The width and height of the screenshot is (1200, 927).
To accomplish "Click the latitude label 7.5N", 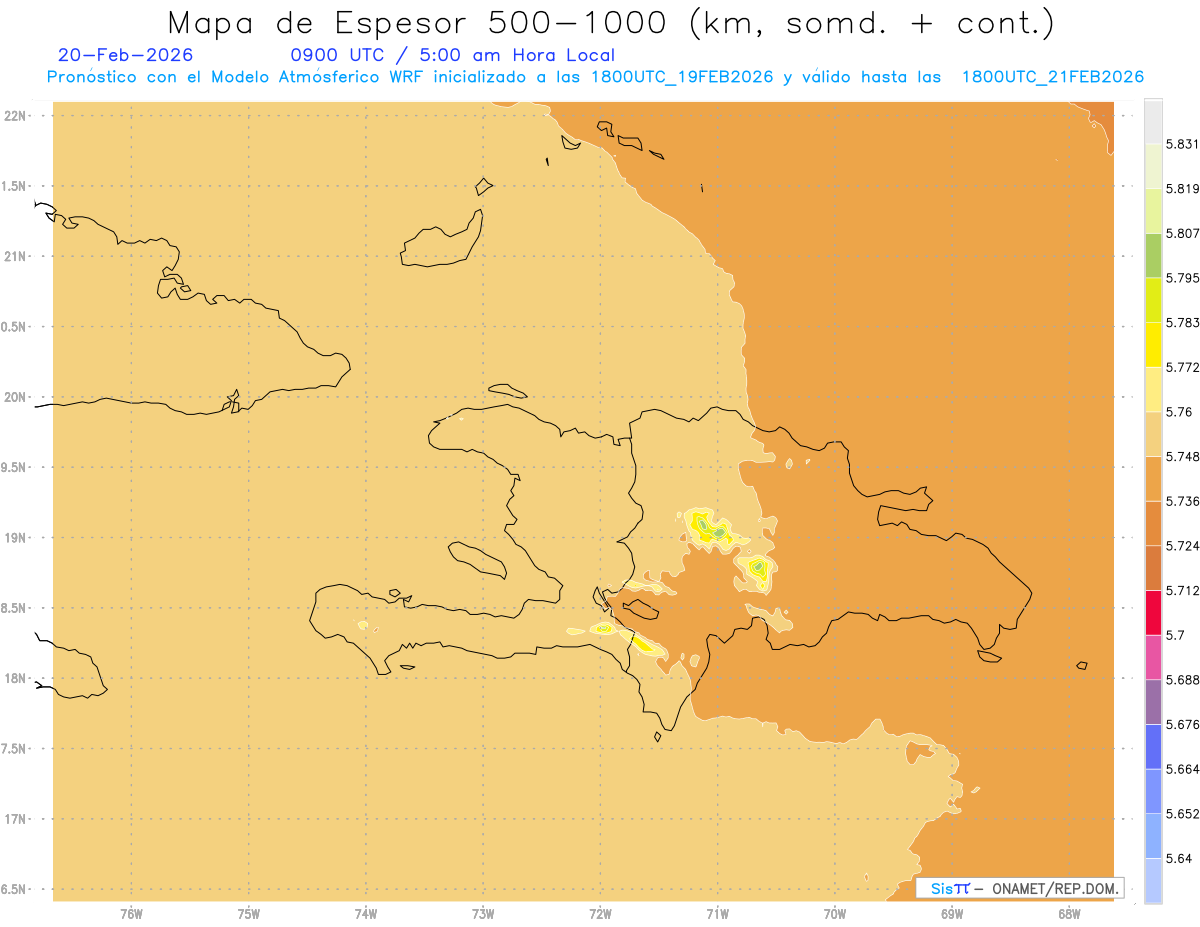I will click(x=14, y=749).
